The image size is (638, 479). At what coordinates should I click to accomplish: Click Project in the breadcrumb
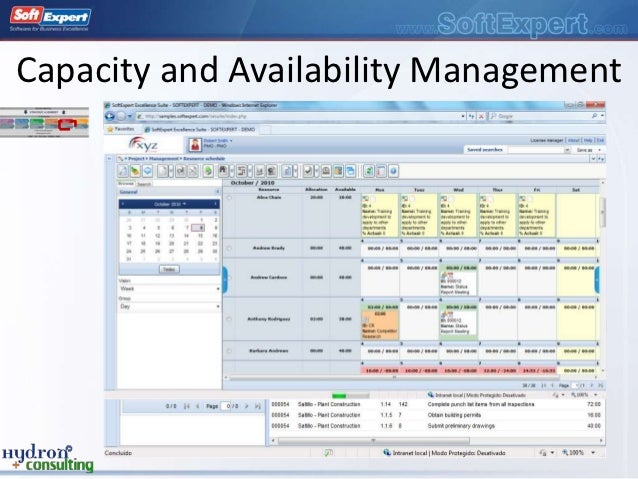coord(136,159)
